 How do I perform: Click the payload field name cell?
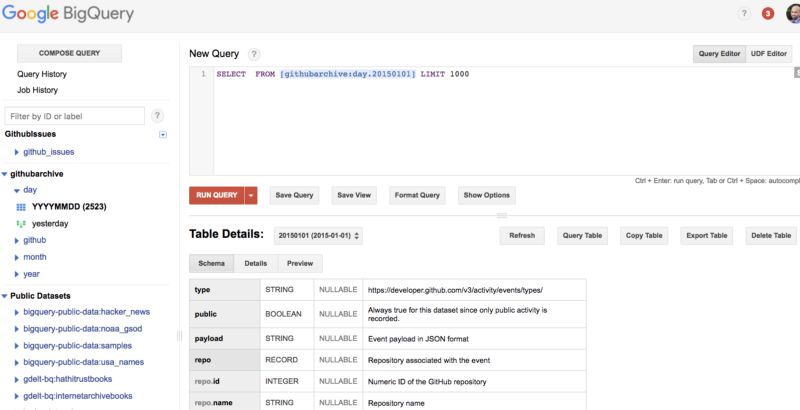[224, 339]
